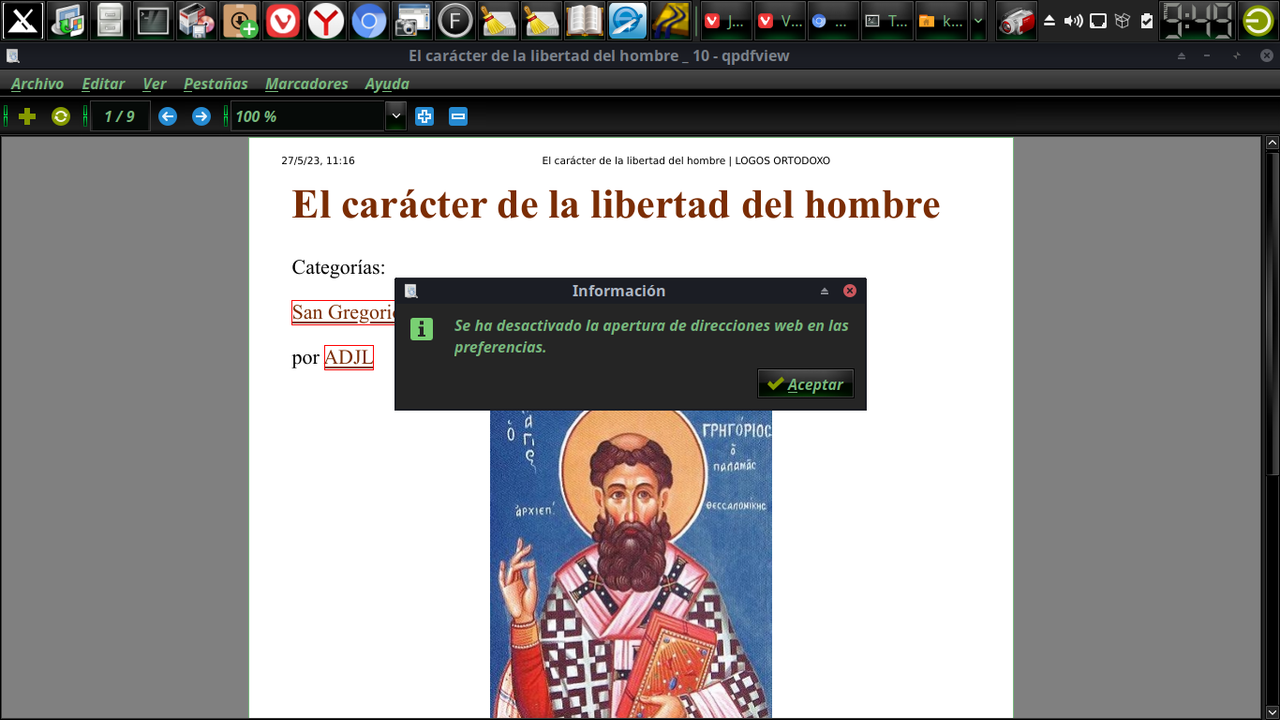Click the shade arrow on Información dialog title
Screen dimensions: 1280x720
click(x=825, y=291)
